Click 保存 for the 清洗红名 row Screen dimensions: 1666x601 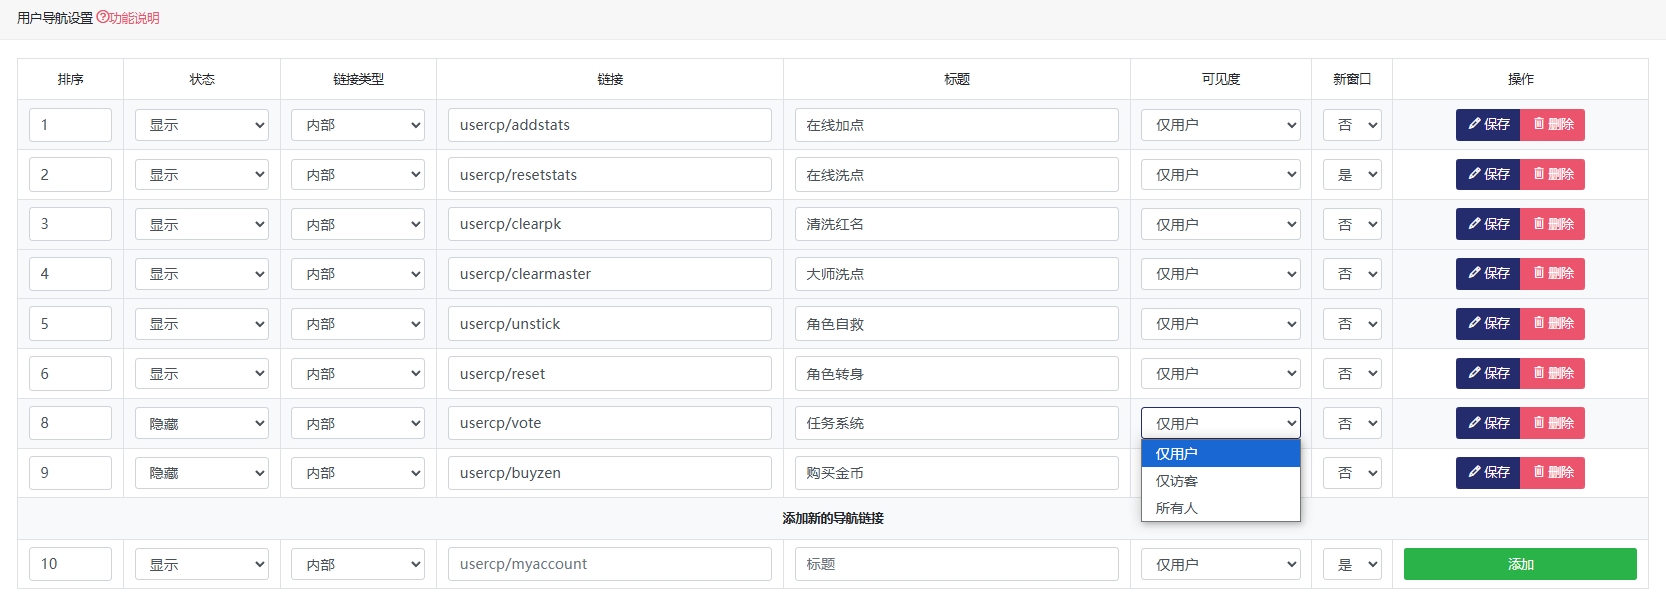[1488, 224]
